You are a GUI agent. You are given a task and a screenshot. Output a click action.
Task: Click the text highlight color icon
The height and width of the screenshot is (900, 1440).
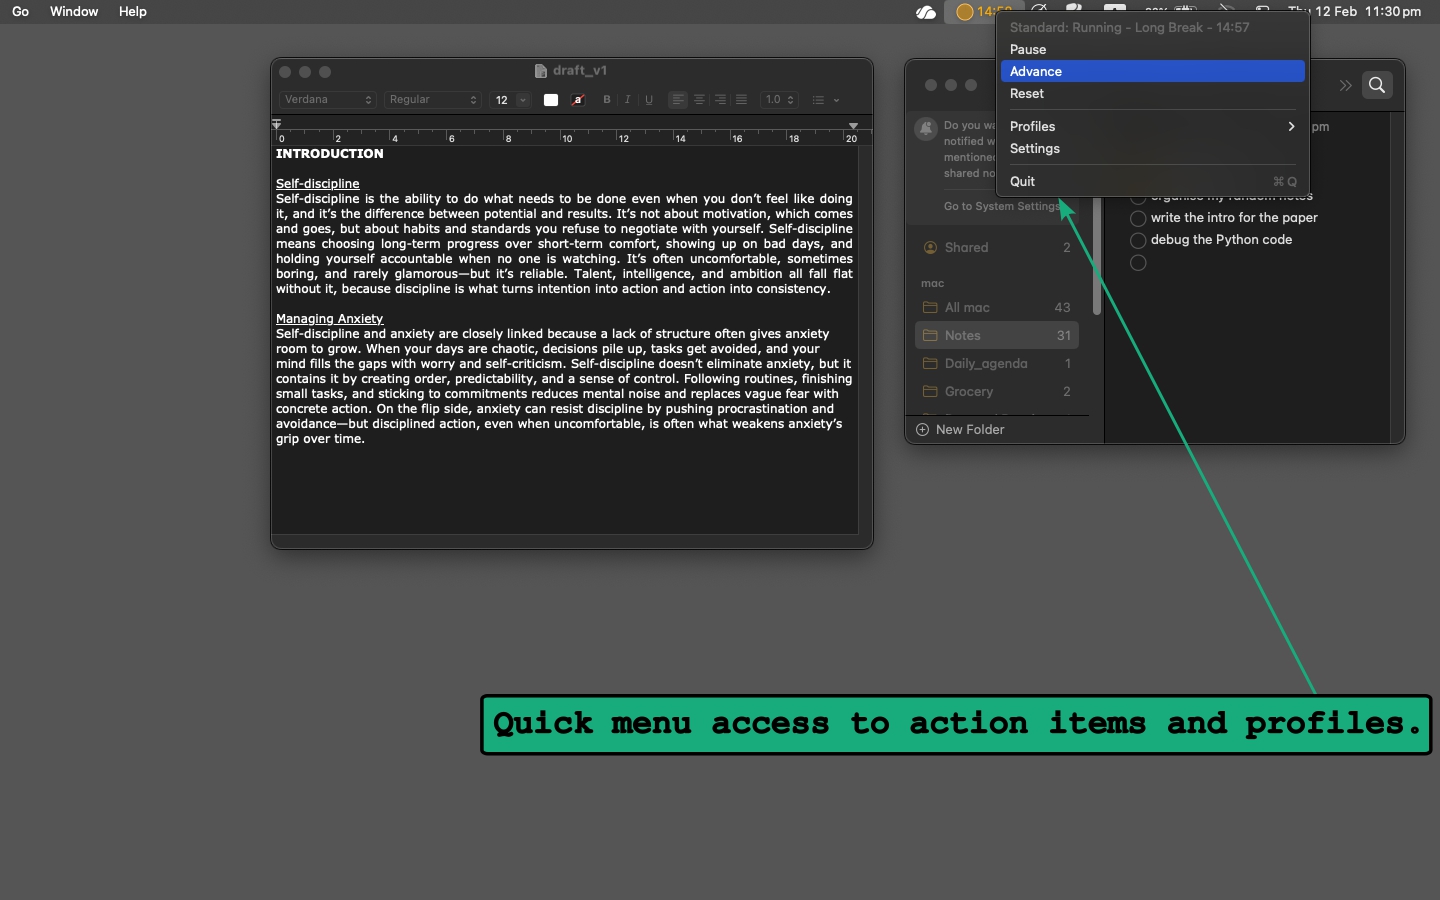[x=578, y=100]
